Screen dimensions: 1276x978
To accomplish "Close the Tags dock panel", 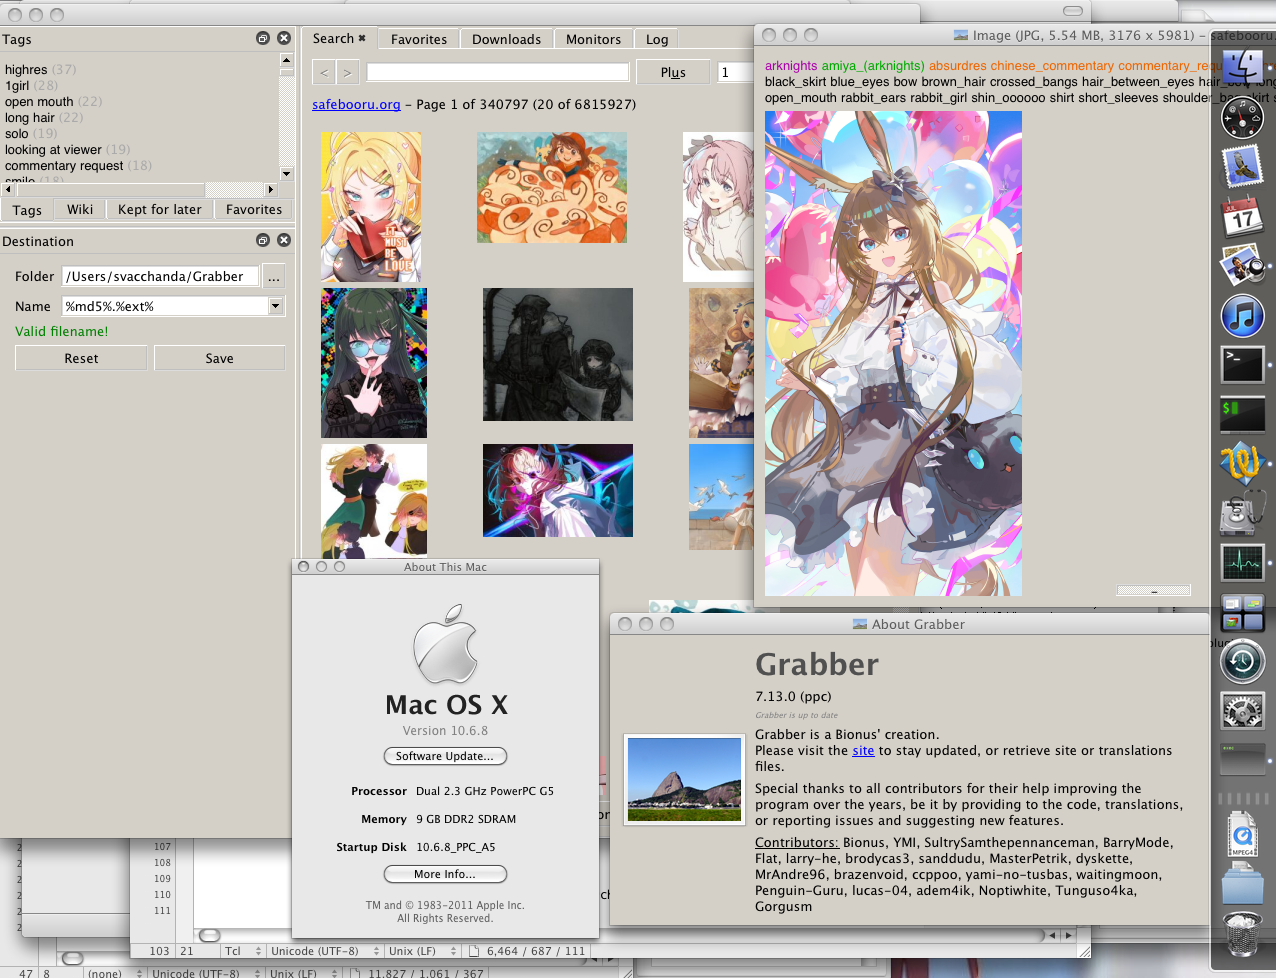I will (284, 38).
